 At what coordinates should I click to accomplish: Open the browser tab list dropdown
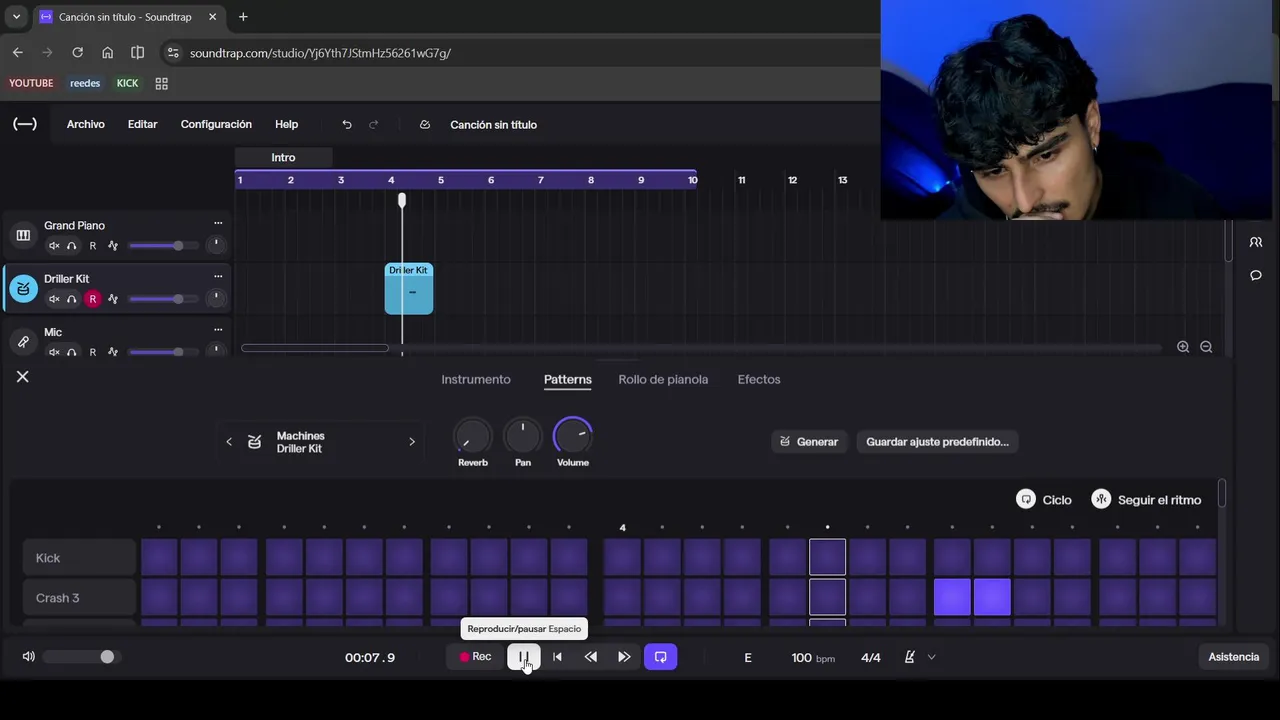point(16,17)
